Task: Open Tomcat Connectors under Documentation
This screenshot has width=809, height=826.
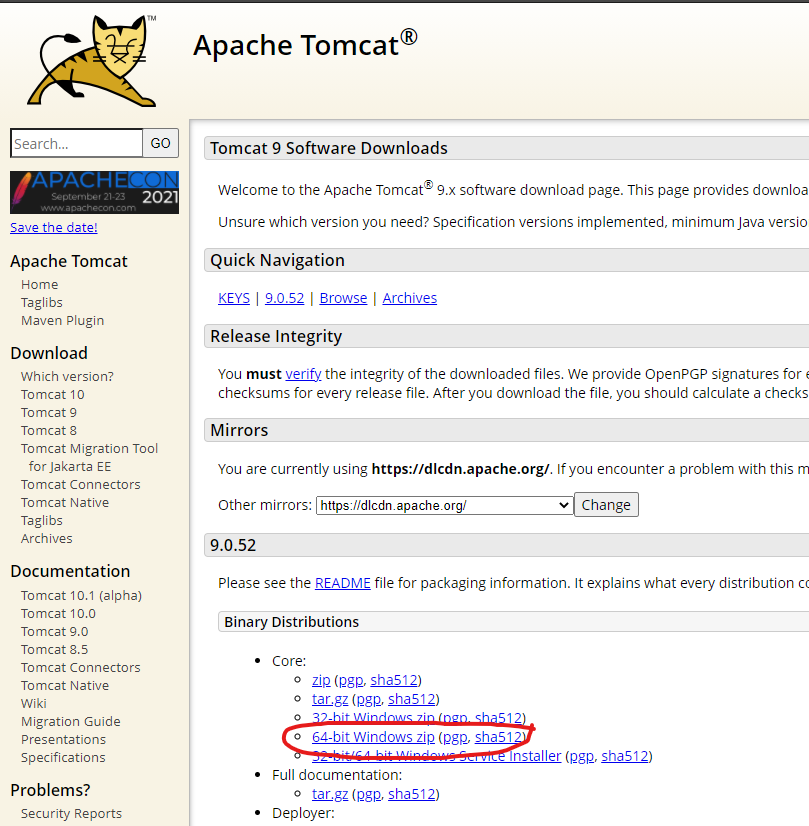Action: [x=81, y=667]
